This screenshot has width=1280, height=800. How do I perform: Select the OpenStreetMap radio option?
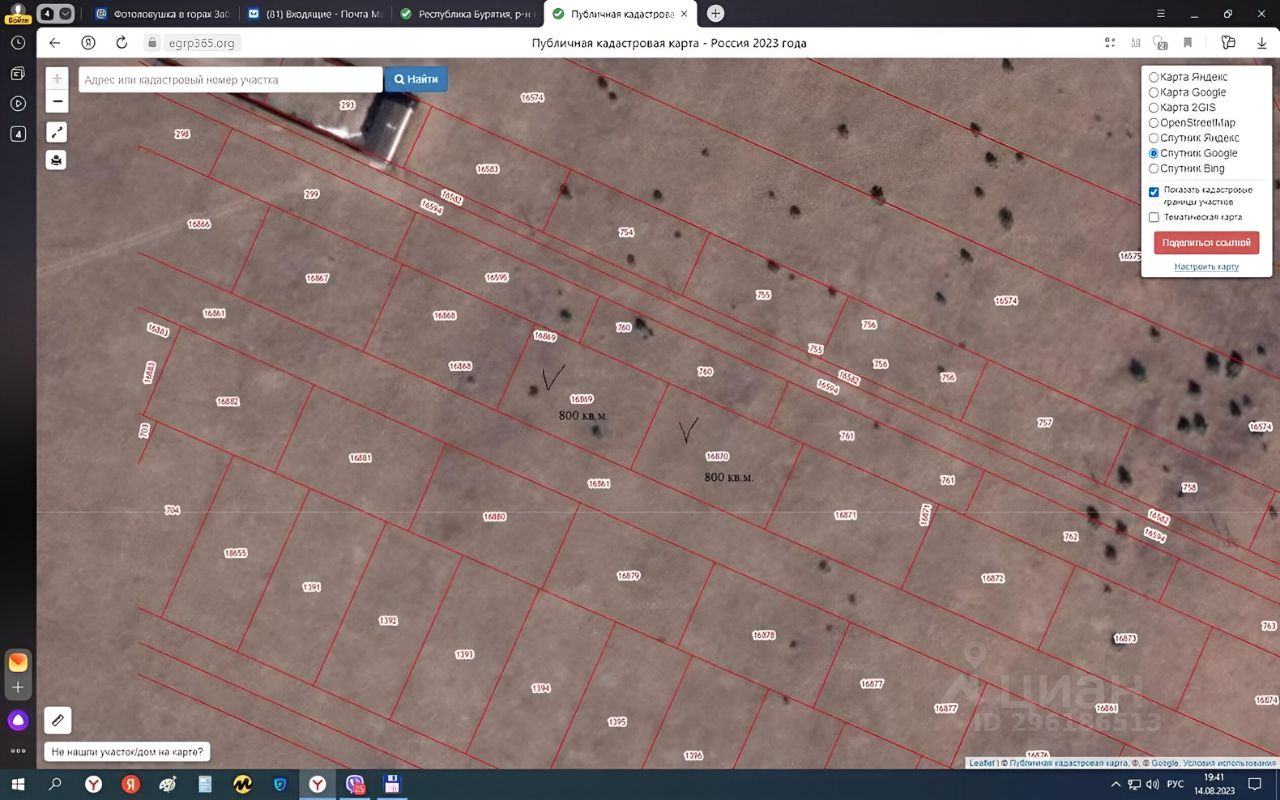tap(1154, 123)
